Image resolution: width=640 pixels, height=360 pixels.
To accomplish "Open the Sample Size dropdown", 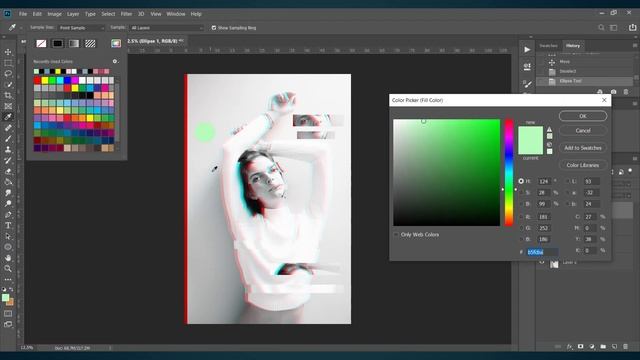I will 81,28.
